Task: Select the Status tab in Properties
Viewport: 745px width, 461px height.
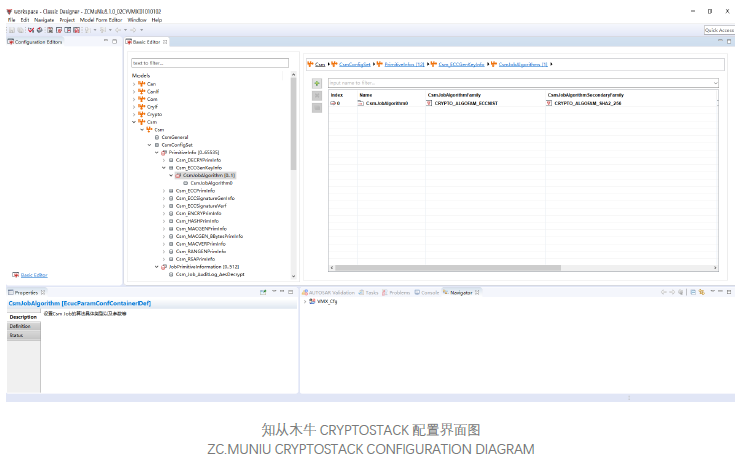Action: tap(23, 335)
